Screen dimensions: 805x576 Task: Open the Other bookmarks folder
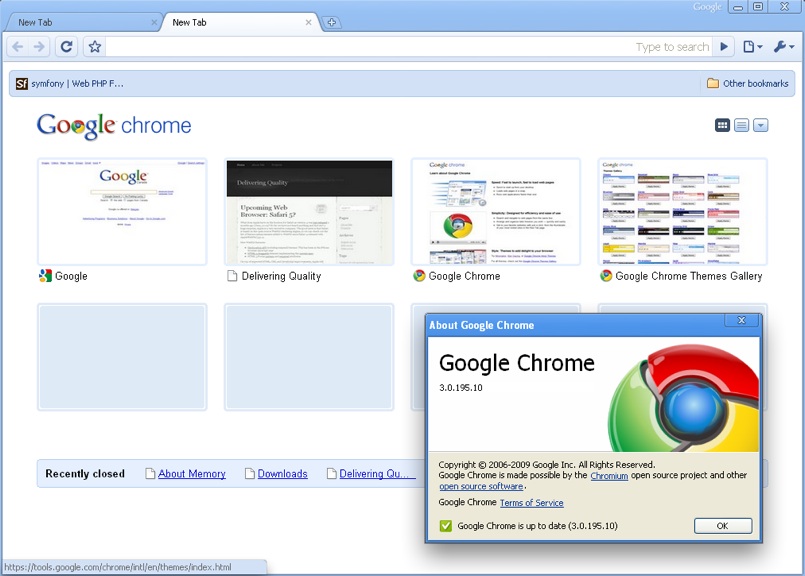[x=747, y=83]
